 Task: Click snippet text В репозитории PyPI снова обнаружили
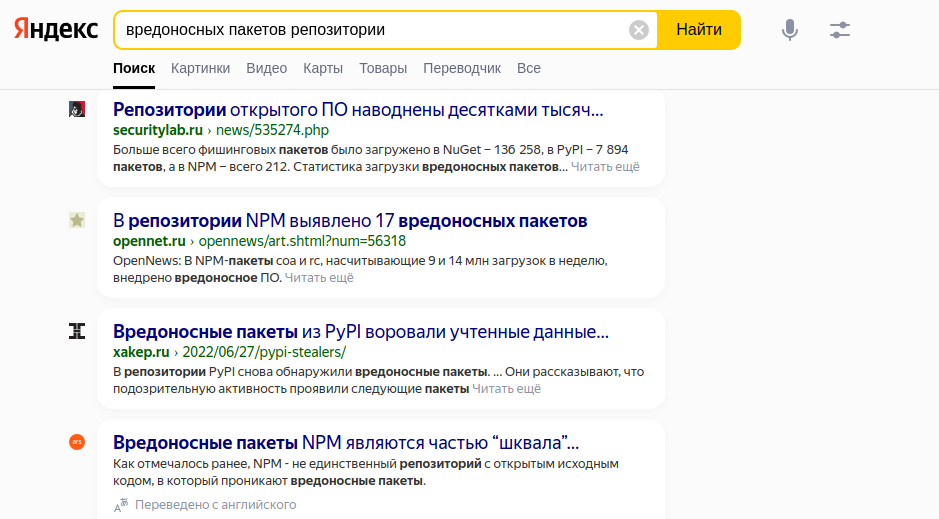(232, 372)
